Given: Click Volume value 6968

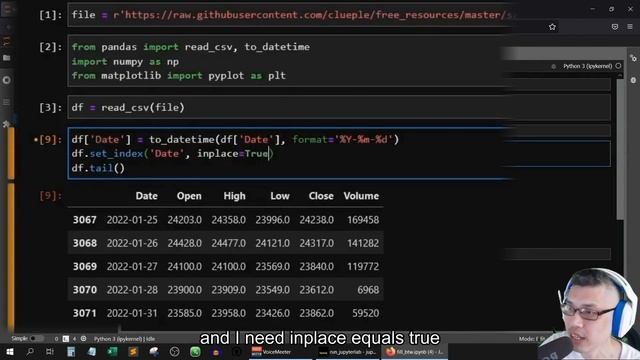Looking at the screenshot, I should (x=368, y=290).
